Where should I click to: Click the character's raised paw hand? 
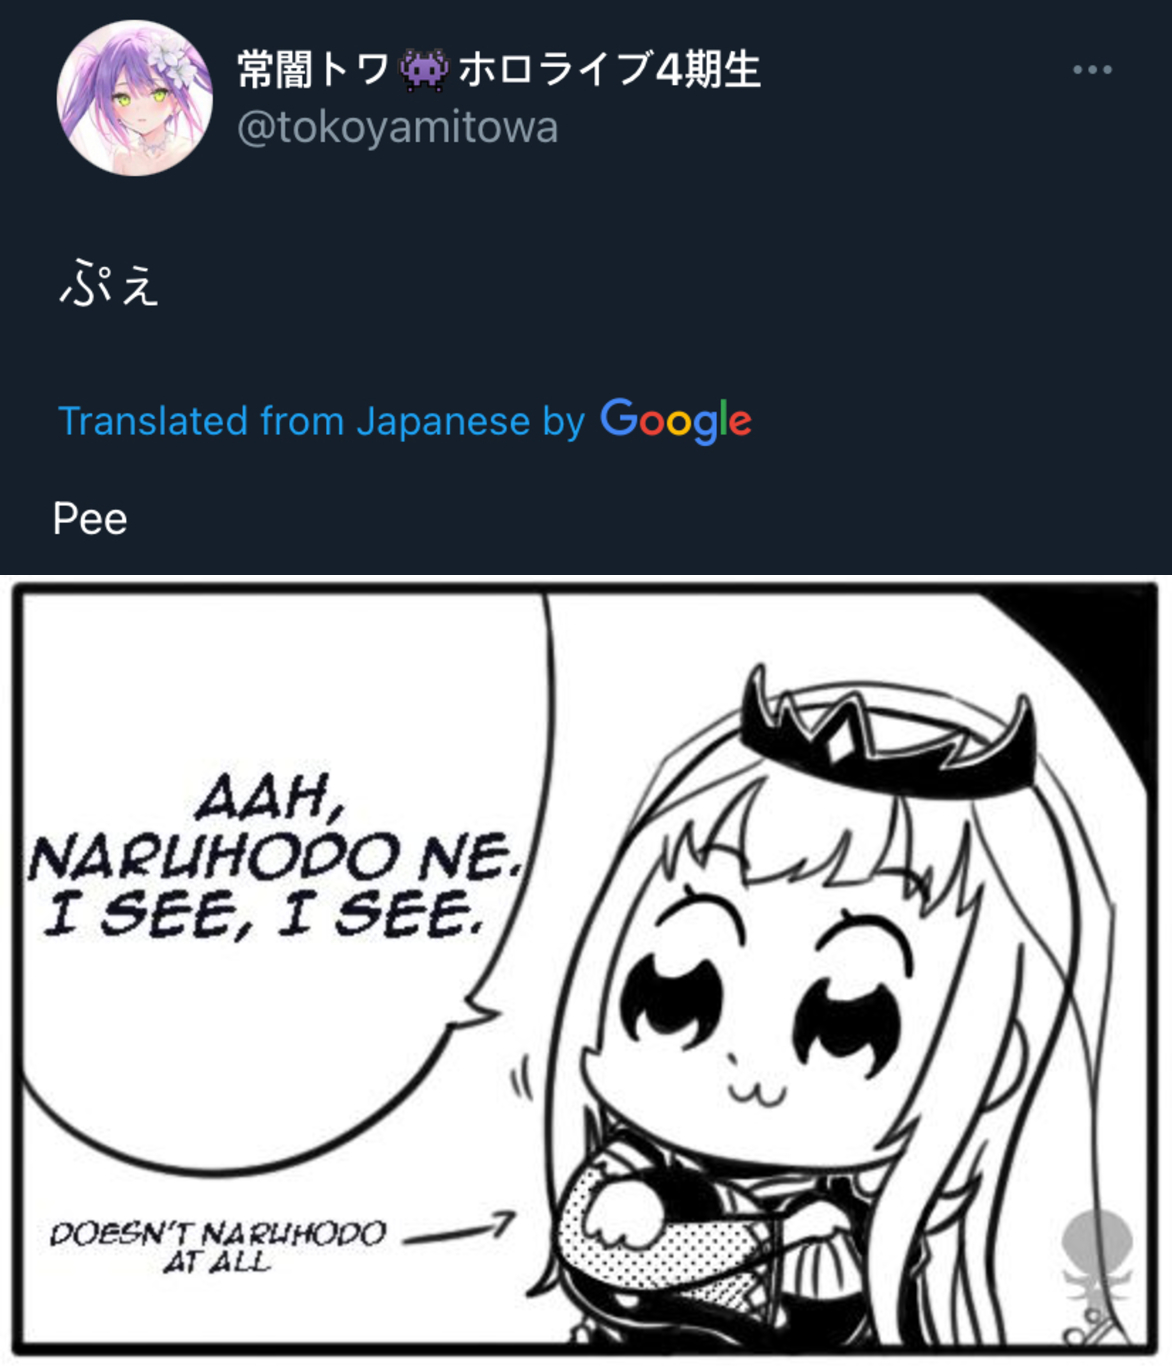tap(614, 1213)
